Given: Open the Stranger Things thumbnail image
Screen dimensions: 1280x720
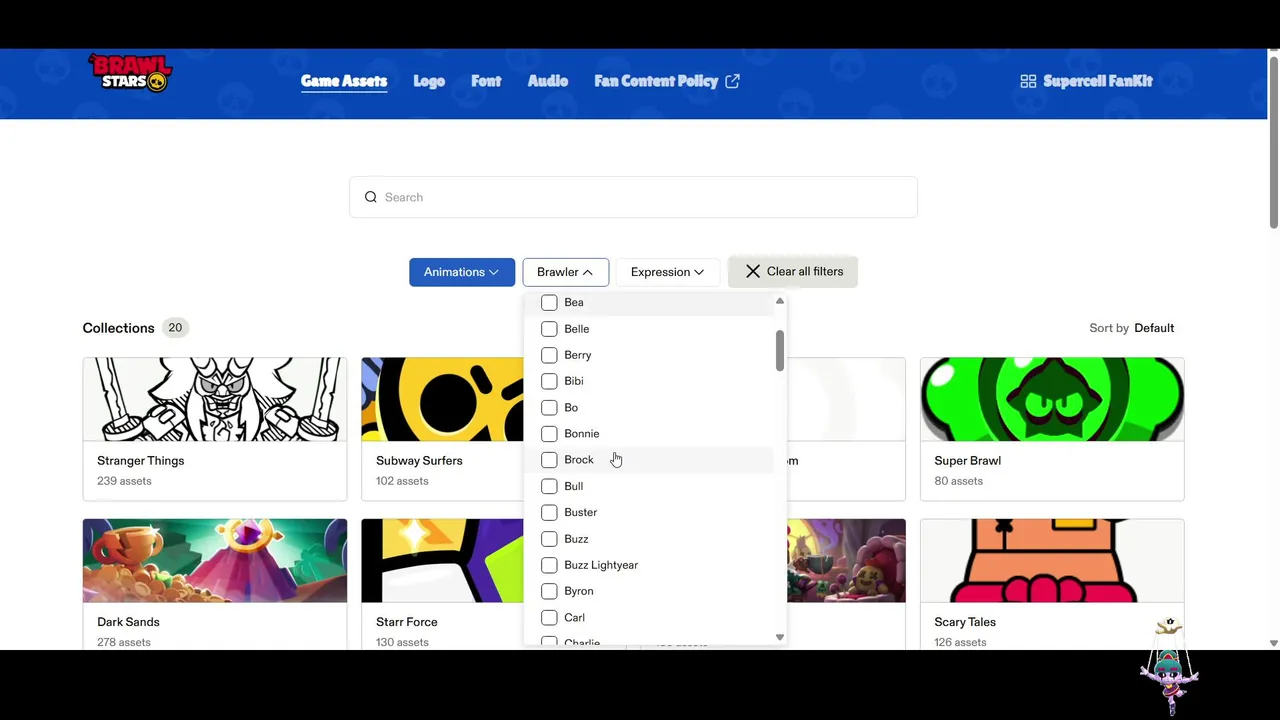Looking at the screenshot, I should [x=215, y=399].
